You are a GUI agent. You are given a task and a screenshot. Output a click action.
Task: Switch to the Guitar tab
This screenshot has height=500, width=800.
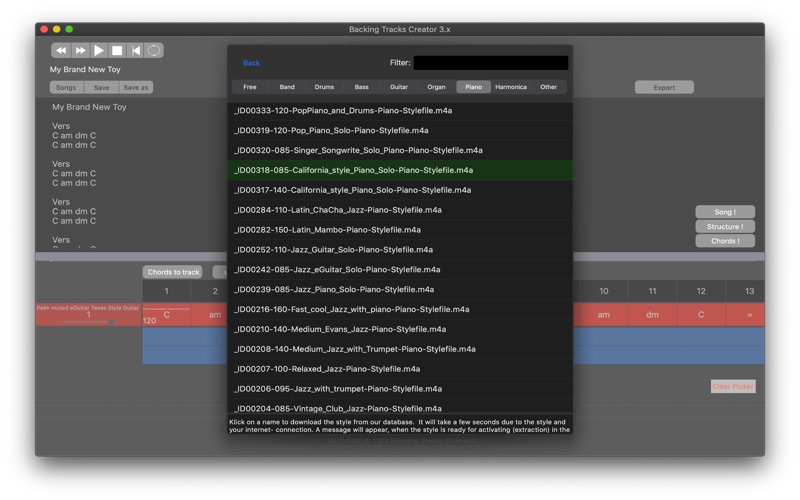point(398,87)
